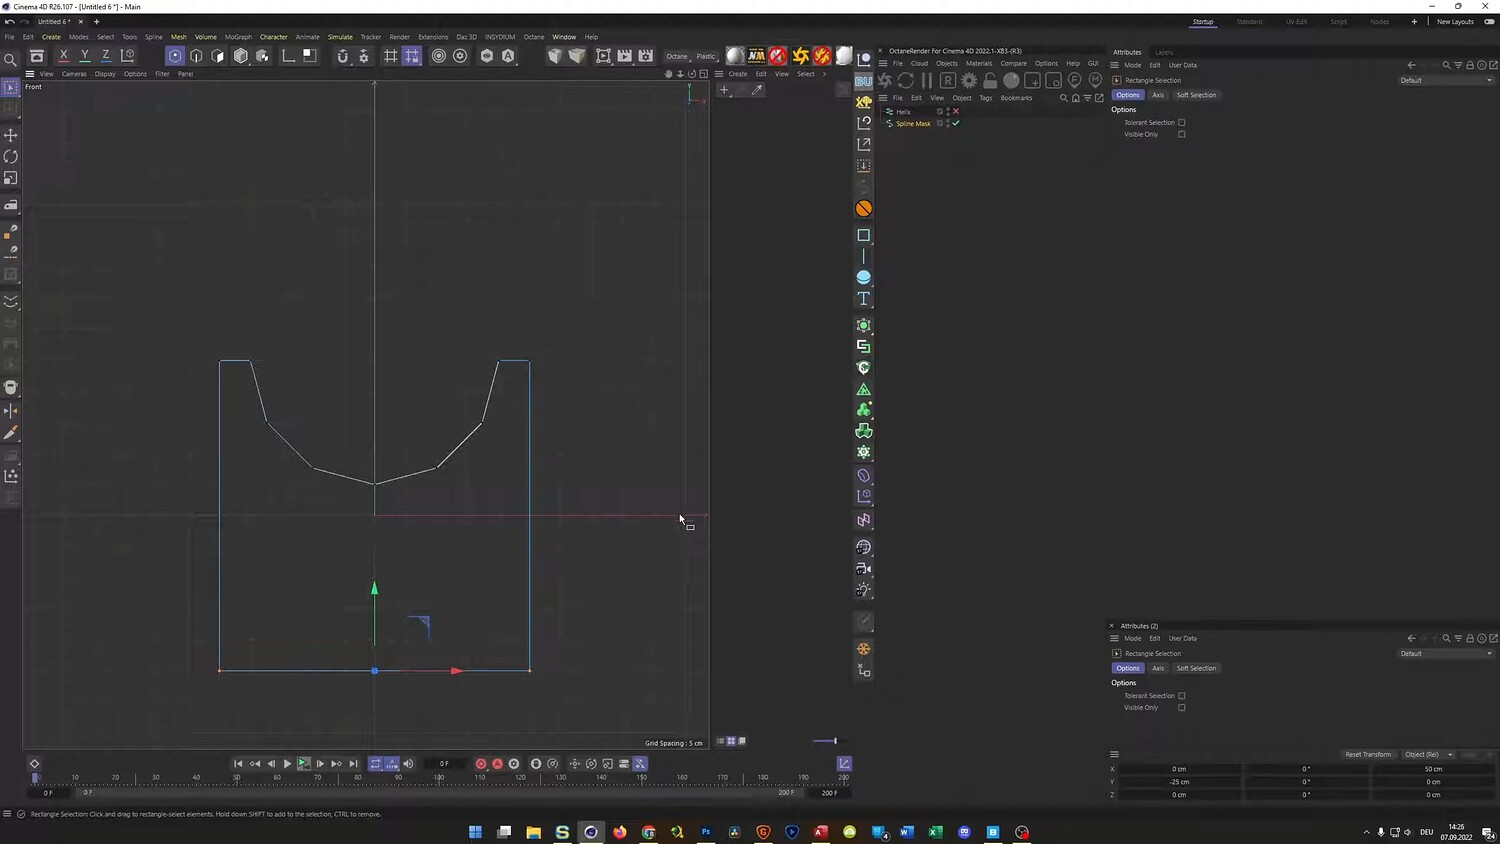This screenshot has width=1500, height=844.
Task: Open Default dropdown in upper Attributes panel
Action: (1446, 80)
